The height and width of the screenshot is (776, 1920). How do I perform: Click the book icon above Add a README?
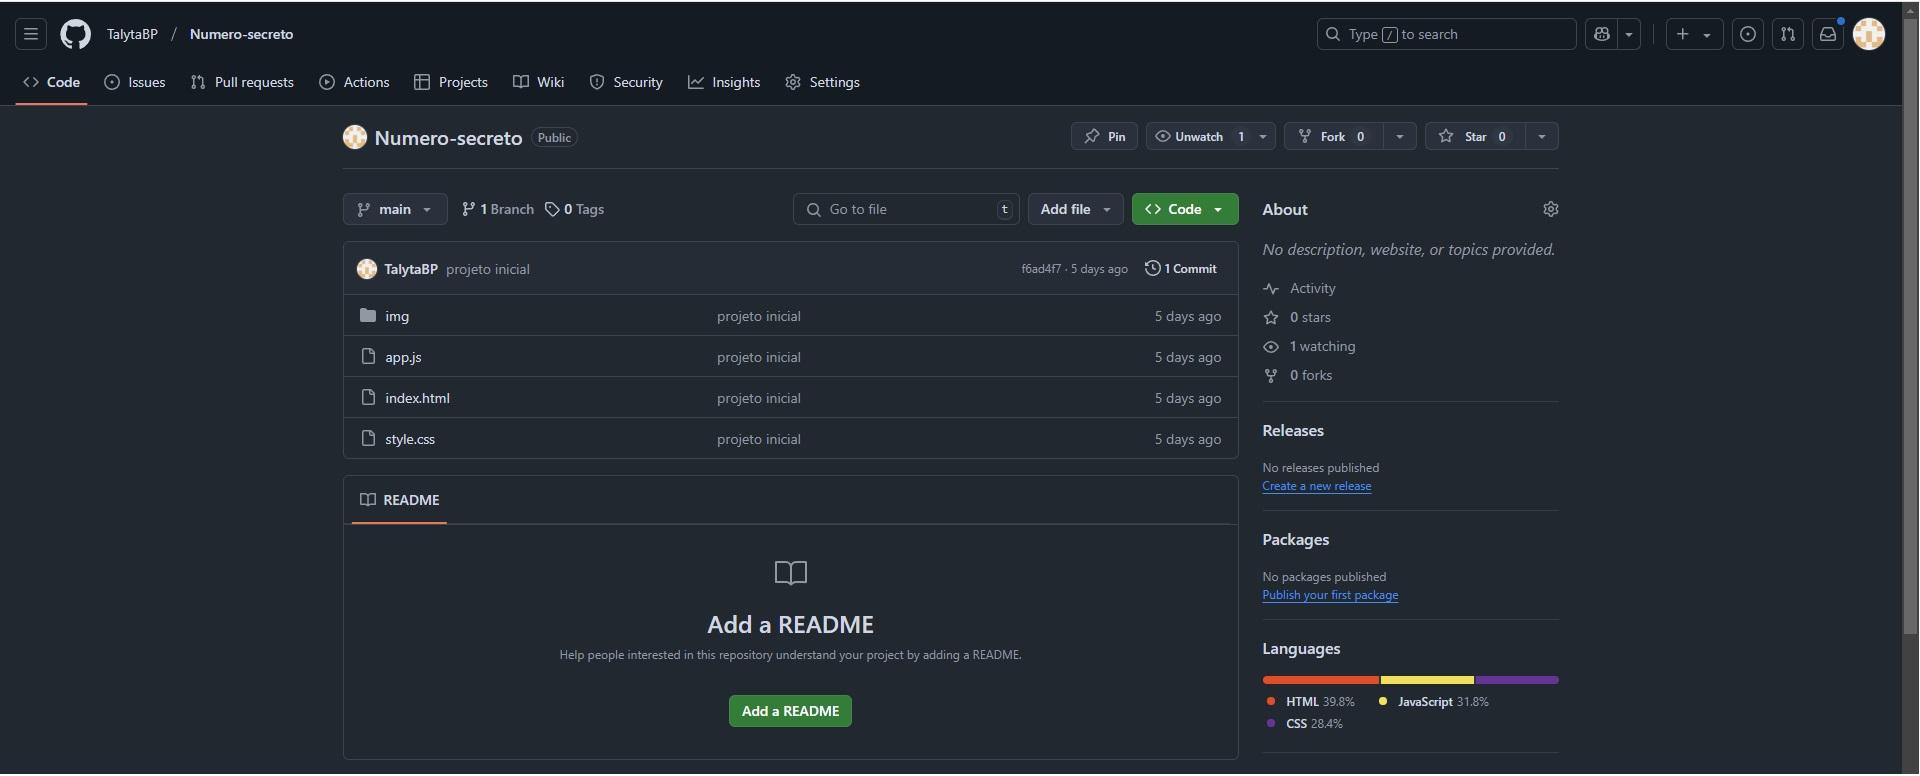pos(791,573)
